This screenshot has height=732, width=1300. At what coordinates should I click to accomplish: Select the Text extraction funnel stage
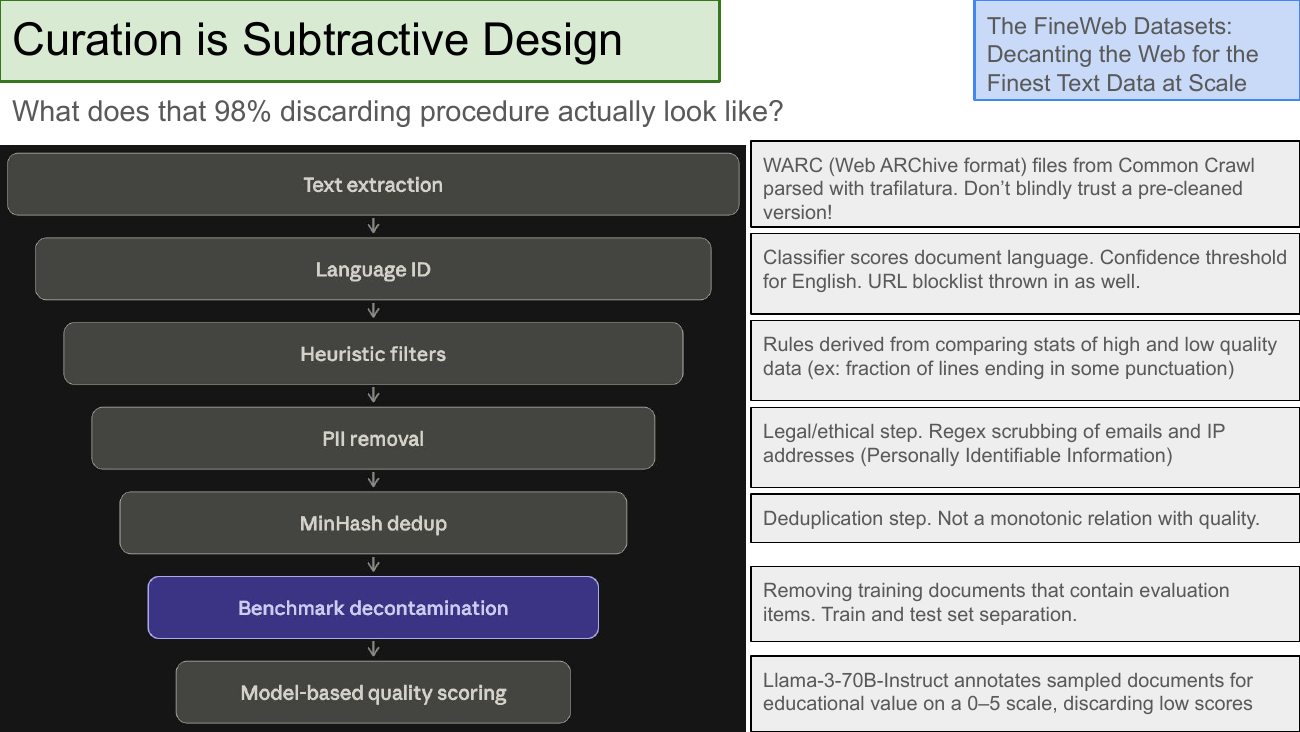point(373,185)
